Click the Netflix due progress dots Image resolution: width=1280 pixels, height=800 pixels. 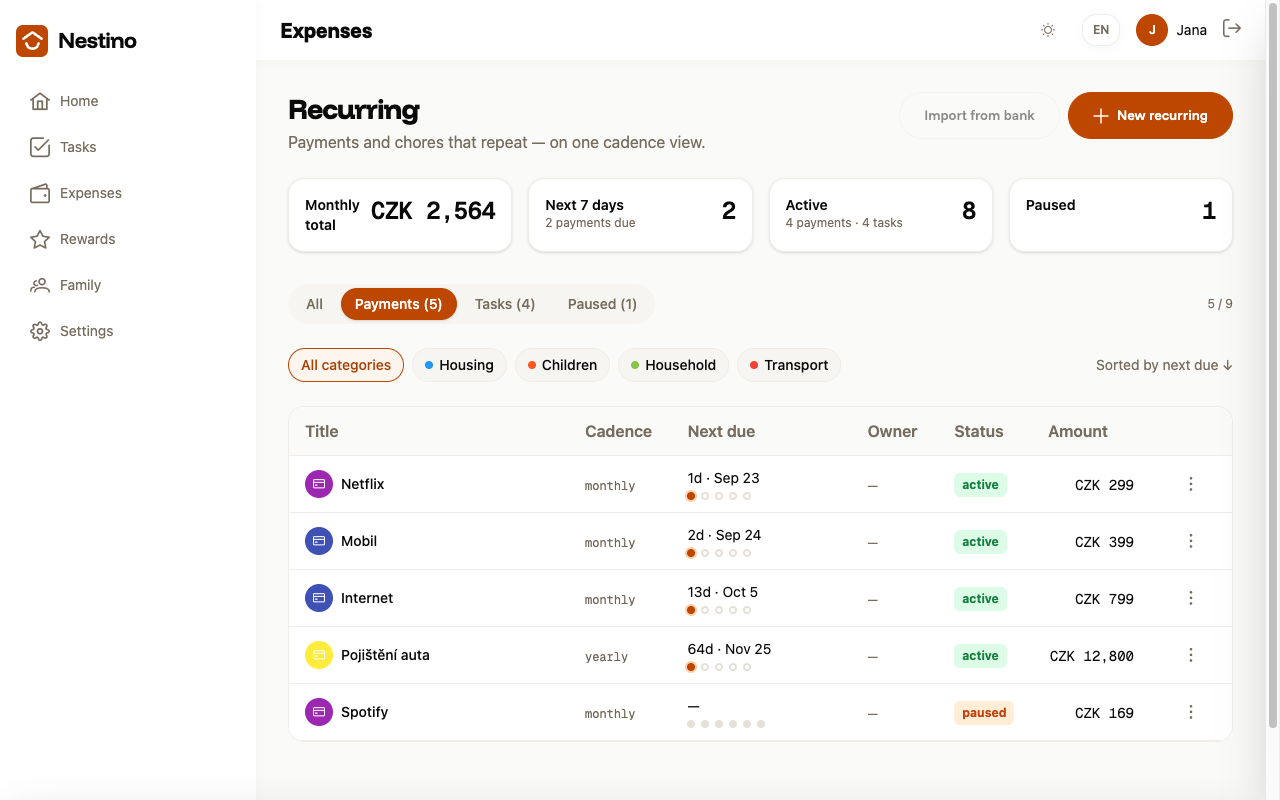click(719, 496)
